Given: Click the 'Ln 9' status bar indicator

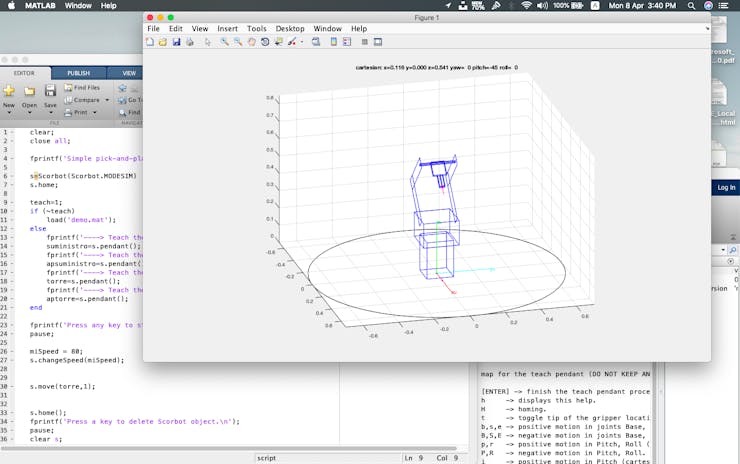Looking at the screenshot, I should (413, 458).
